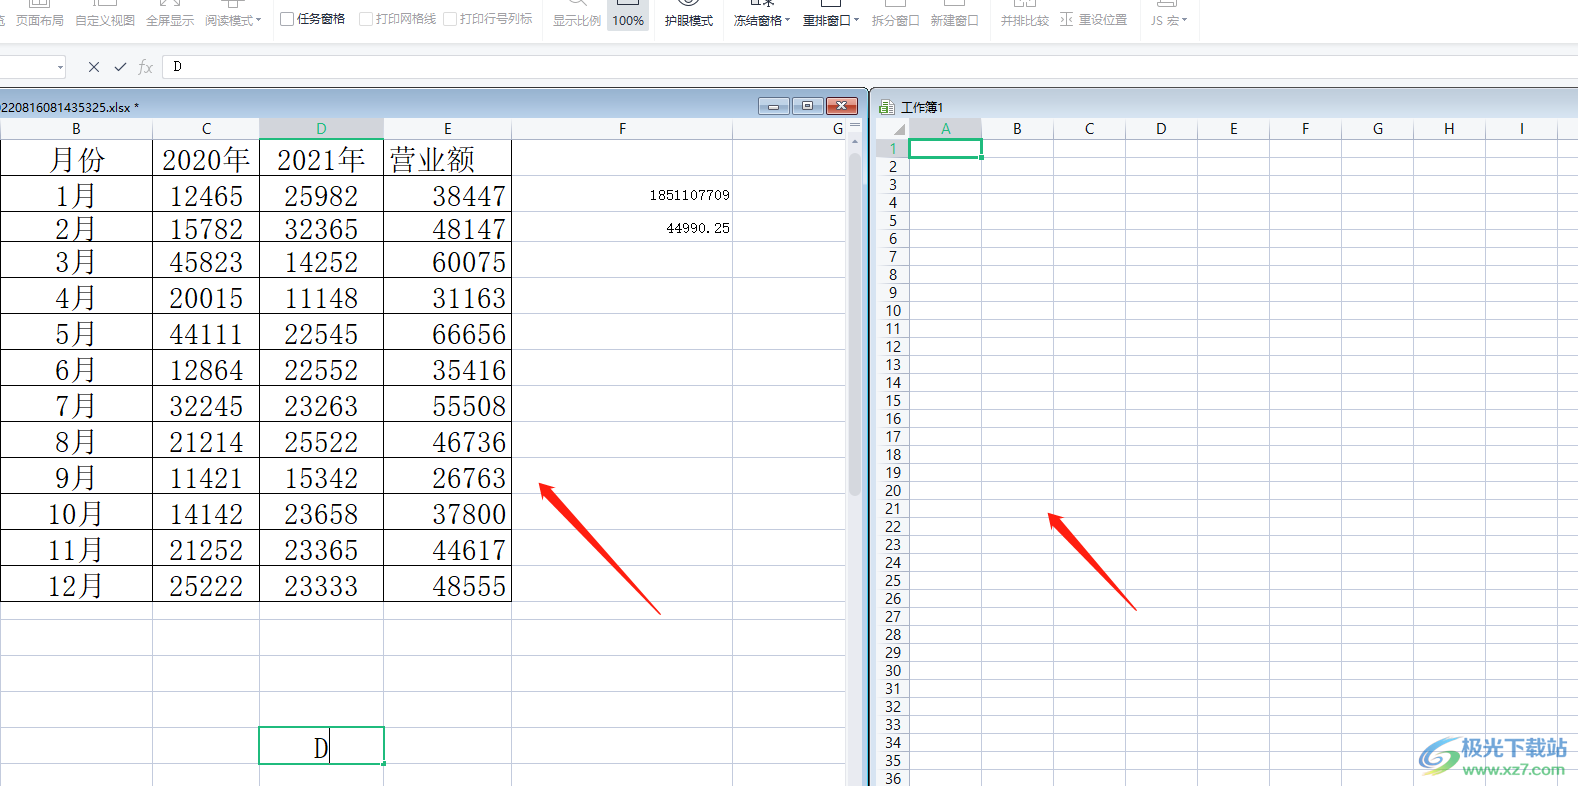The image size is (1578, 786).
Task: Confirm the formula bar entry
Action: click(x=120, y=67)
